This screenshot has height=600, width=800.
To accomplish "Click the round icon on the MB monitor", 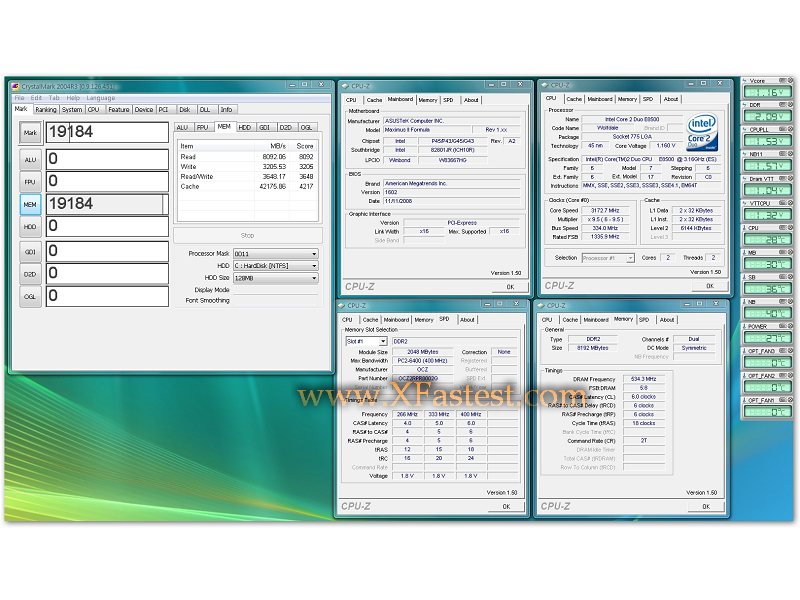I will click(790, 253).
